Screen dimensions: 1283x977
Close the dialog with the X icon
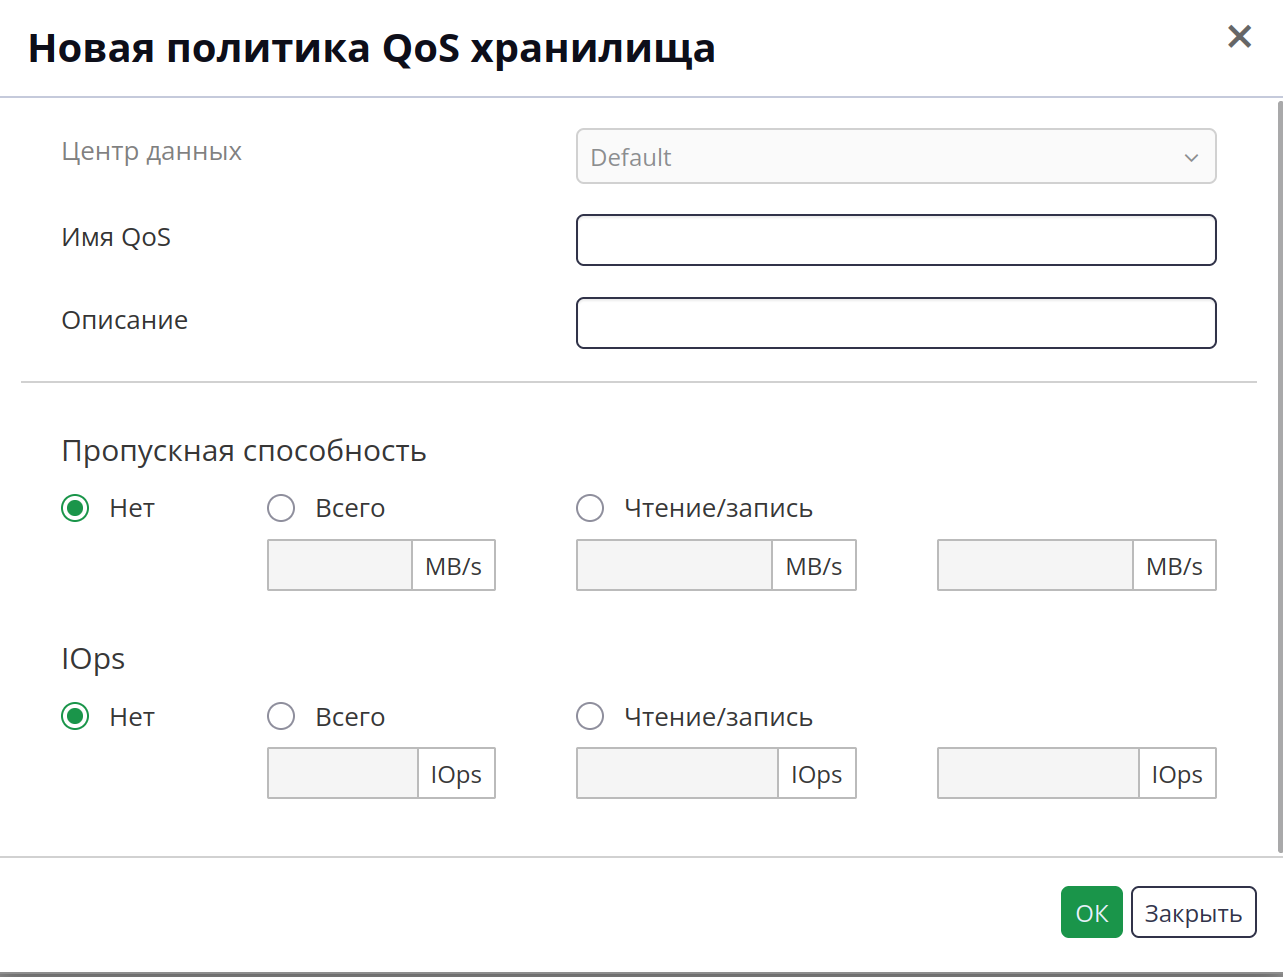pos(1239,37)
